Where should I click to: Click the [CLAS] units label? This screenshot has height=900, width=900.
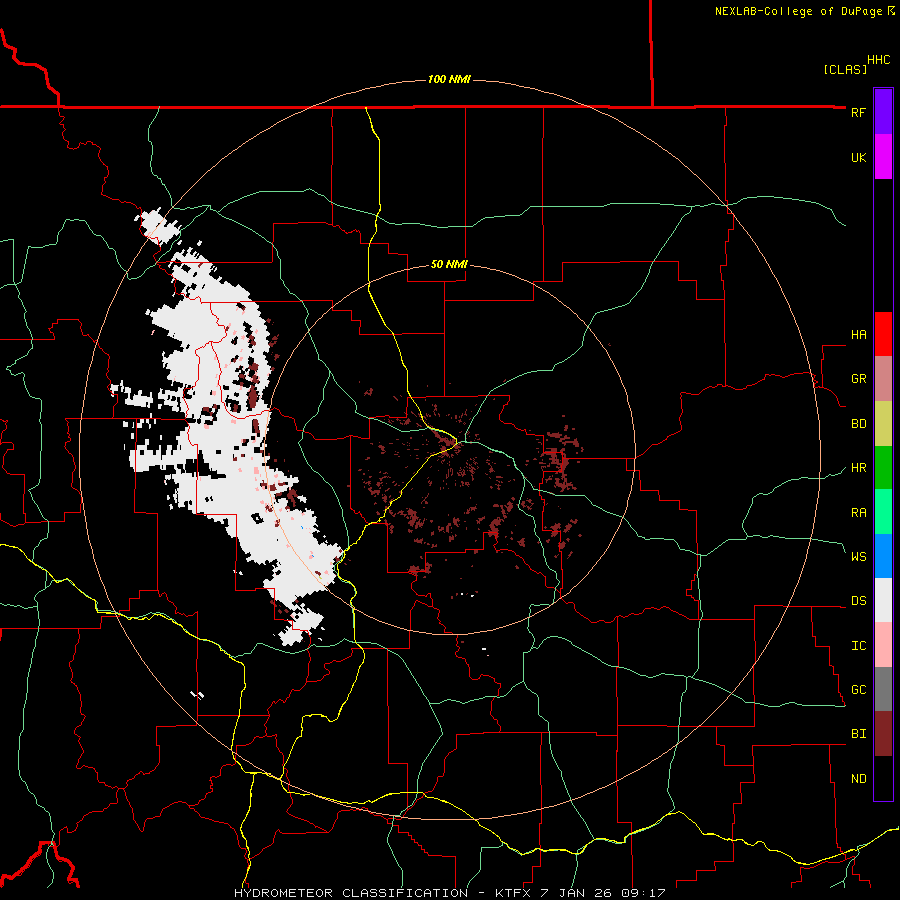coord(845,70)
